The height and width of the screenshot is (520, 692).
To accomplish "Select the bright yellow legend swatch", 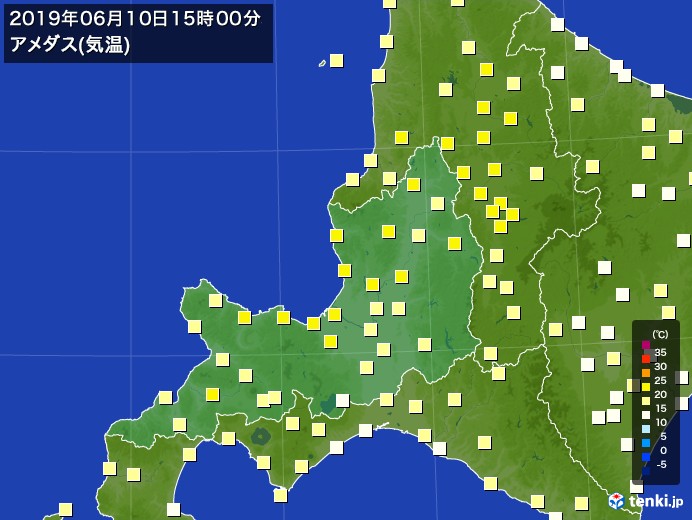I will pos(646,387).
